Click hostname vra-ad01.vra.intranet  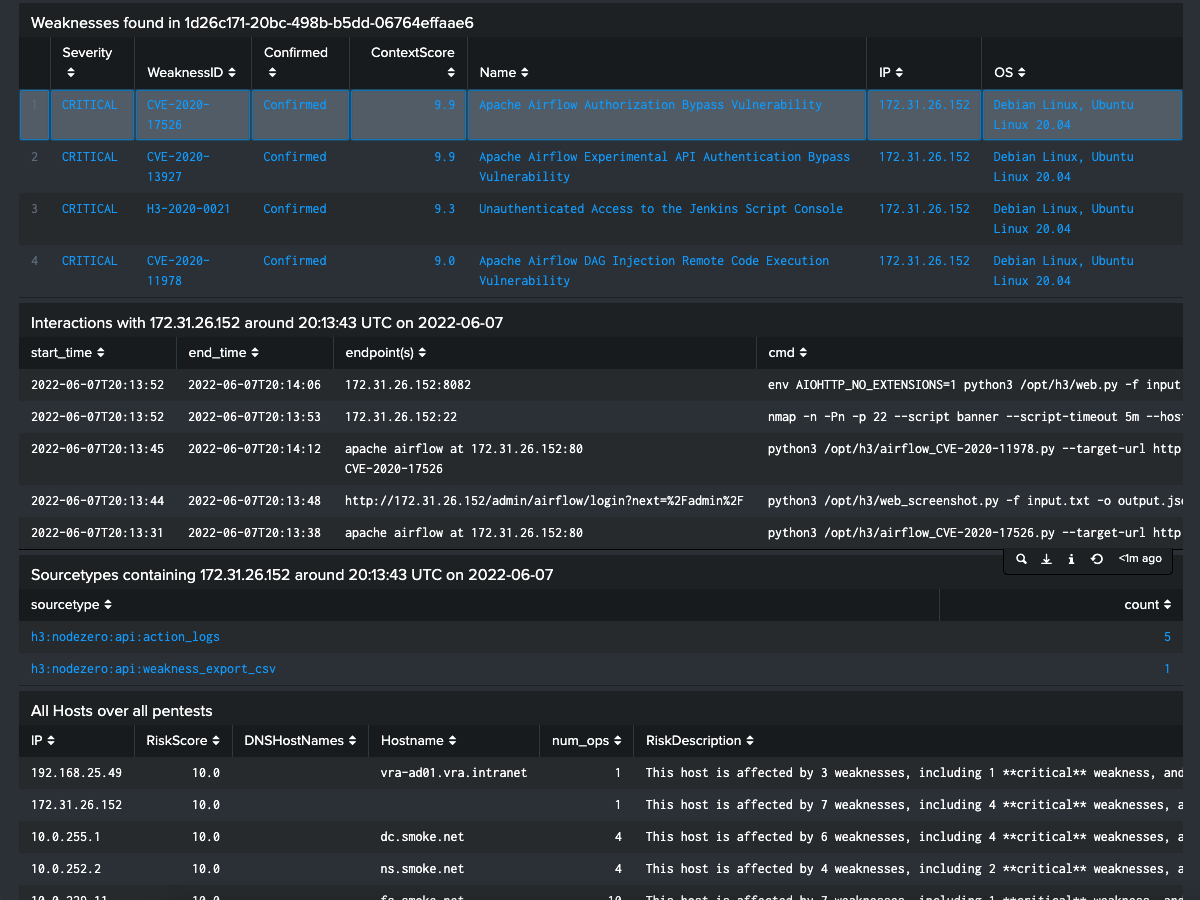(454, 773)
